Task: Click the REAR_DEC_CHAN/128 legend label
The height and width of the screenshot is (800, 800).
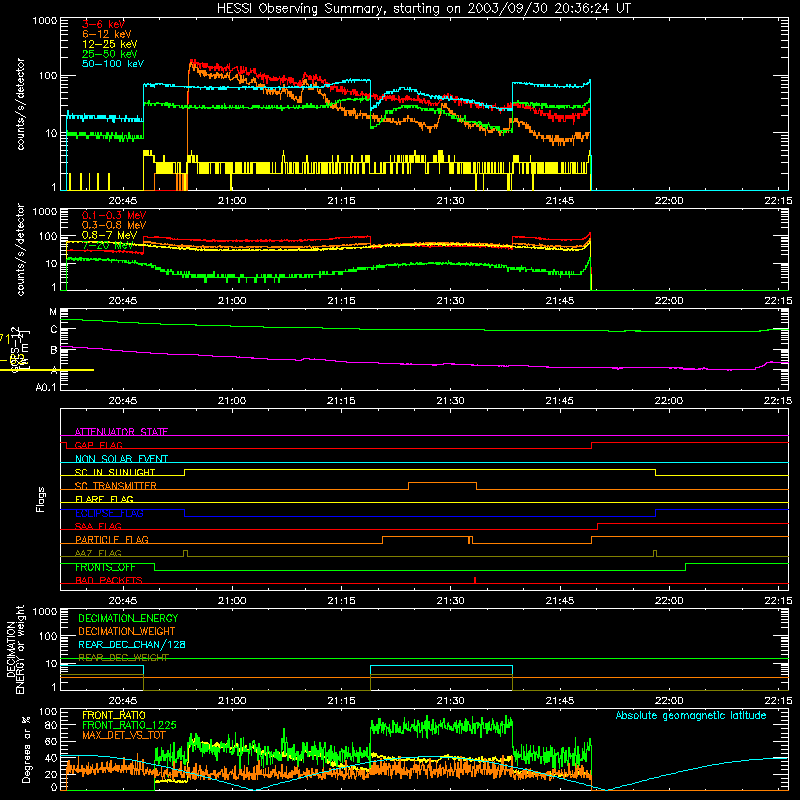Action: (x=132, y=644)
